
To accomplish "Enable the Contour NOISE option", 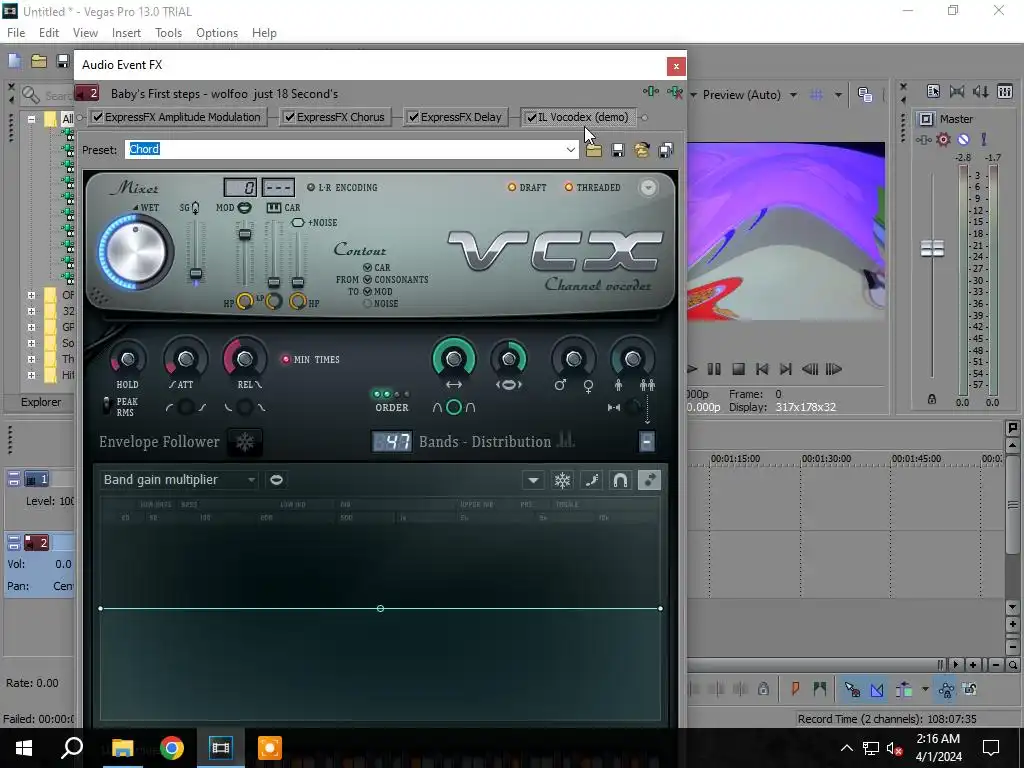I will point(368,303).
